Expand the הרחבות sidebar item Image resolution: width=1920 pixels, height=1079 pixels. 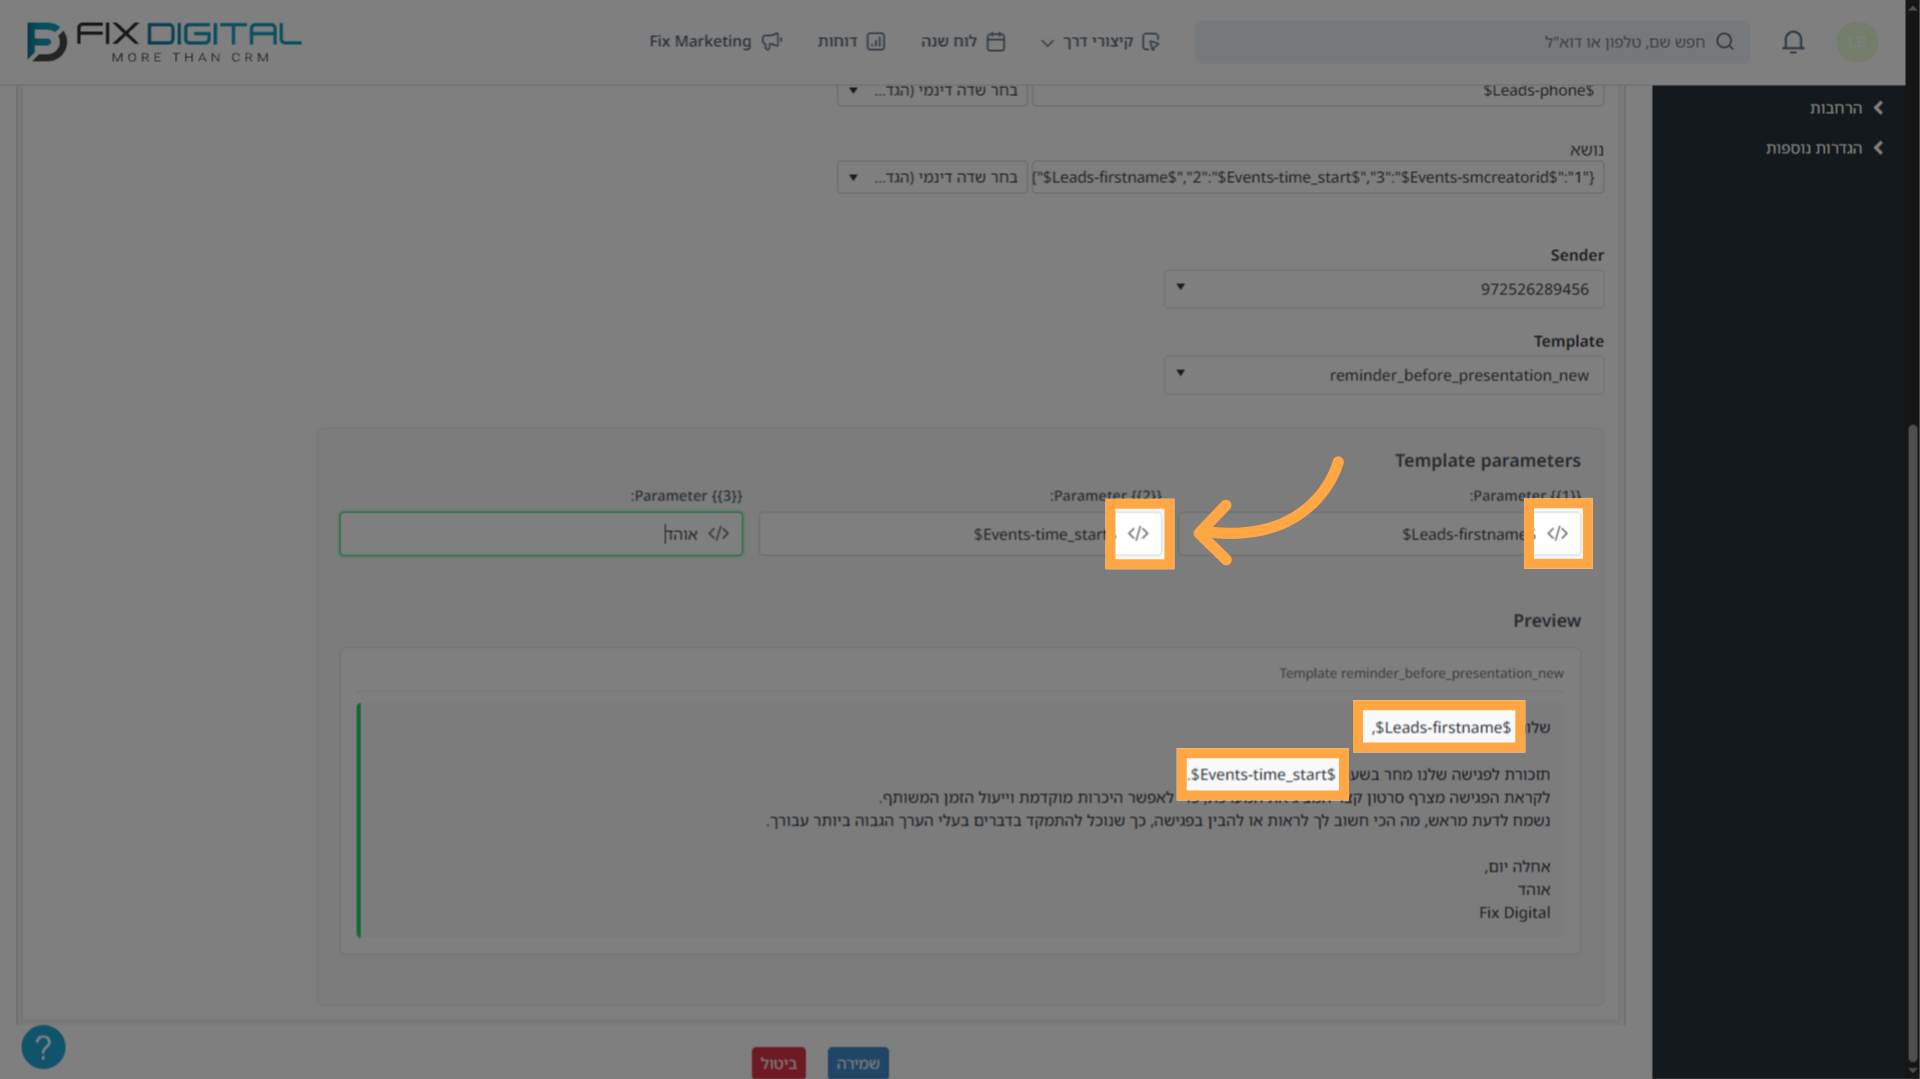pos(1846,107)
